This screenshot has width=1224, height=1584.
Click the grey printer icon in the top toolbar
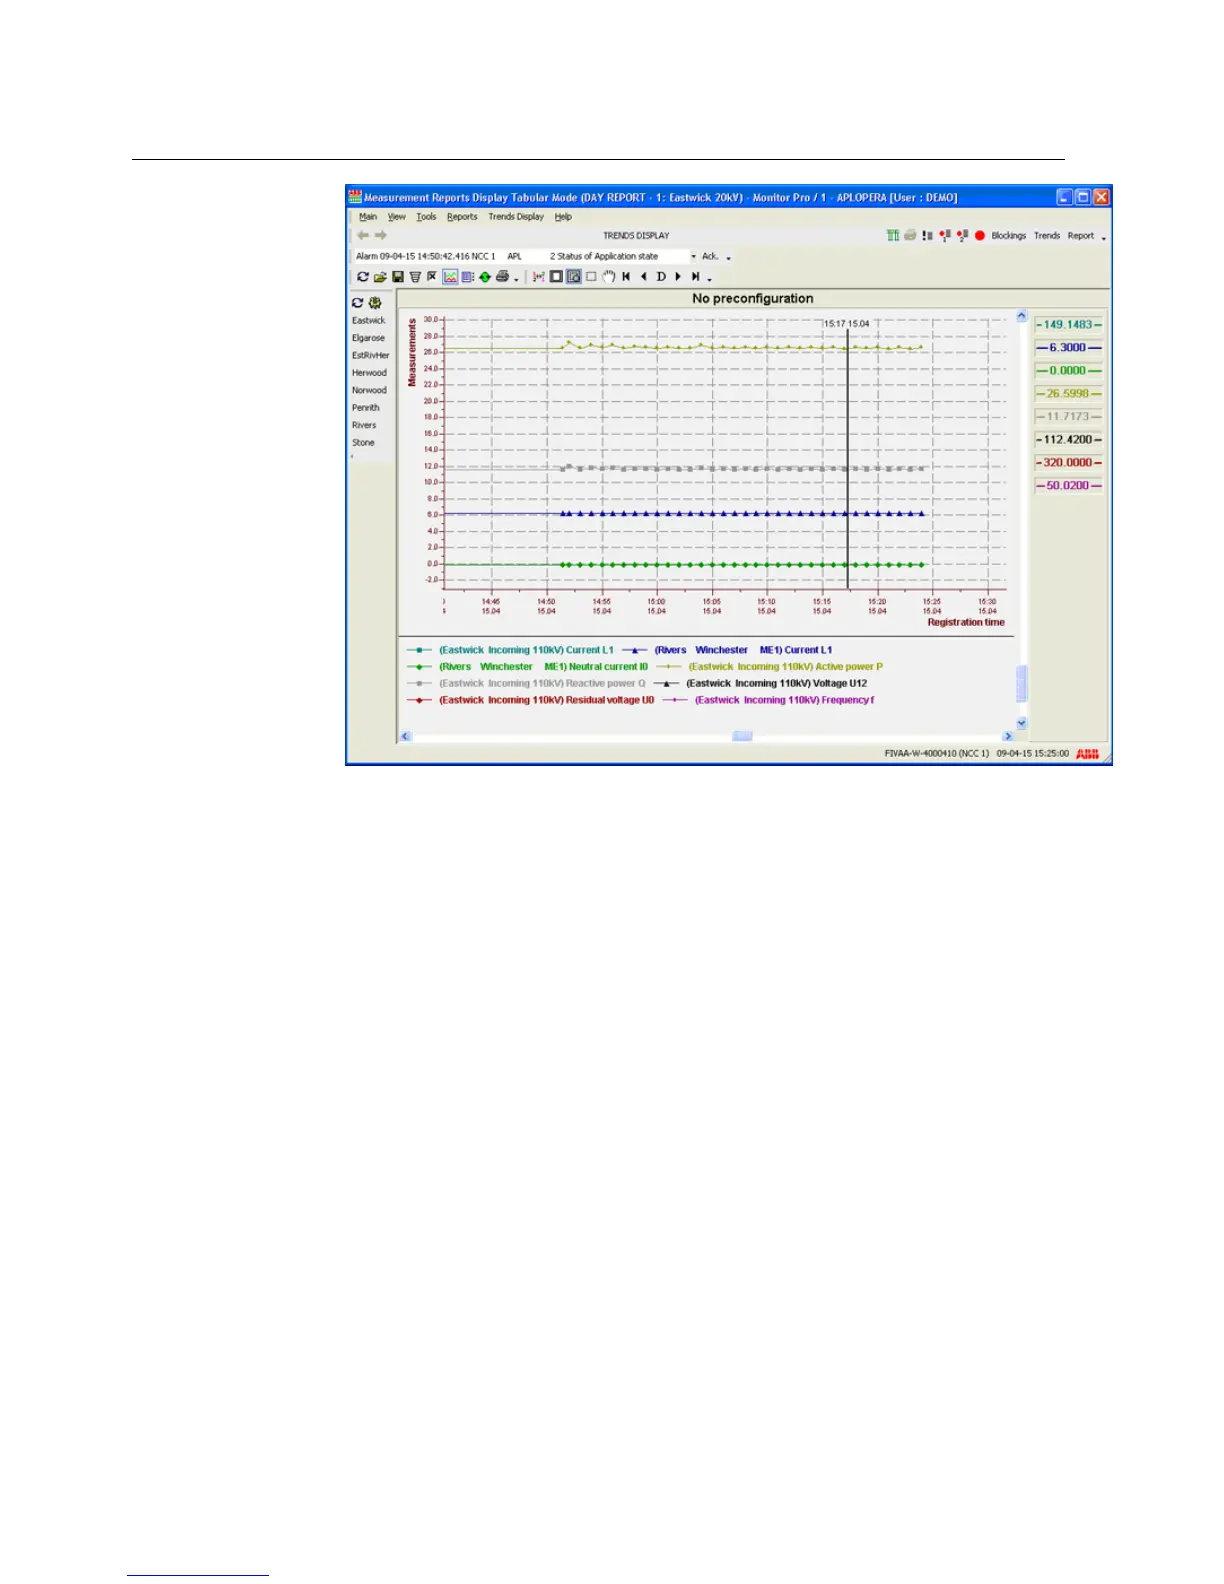910,236
